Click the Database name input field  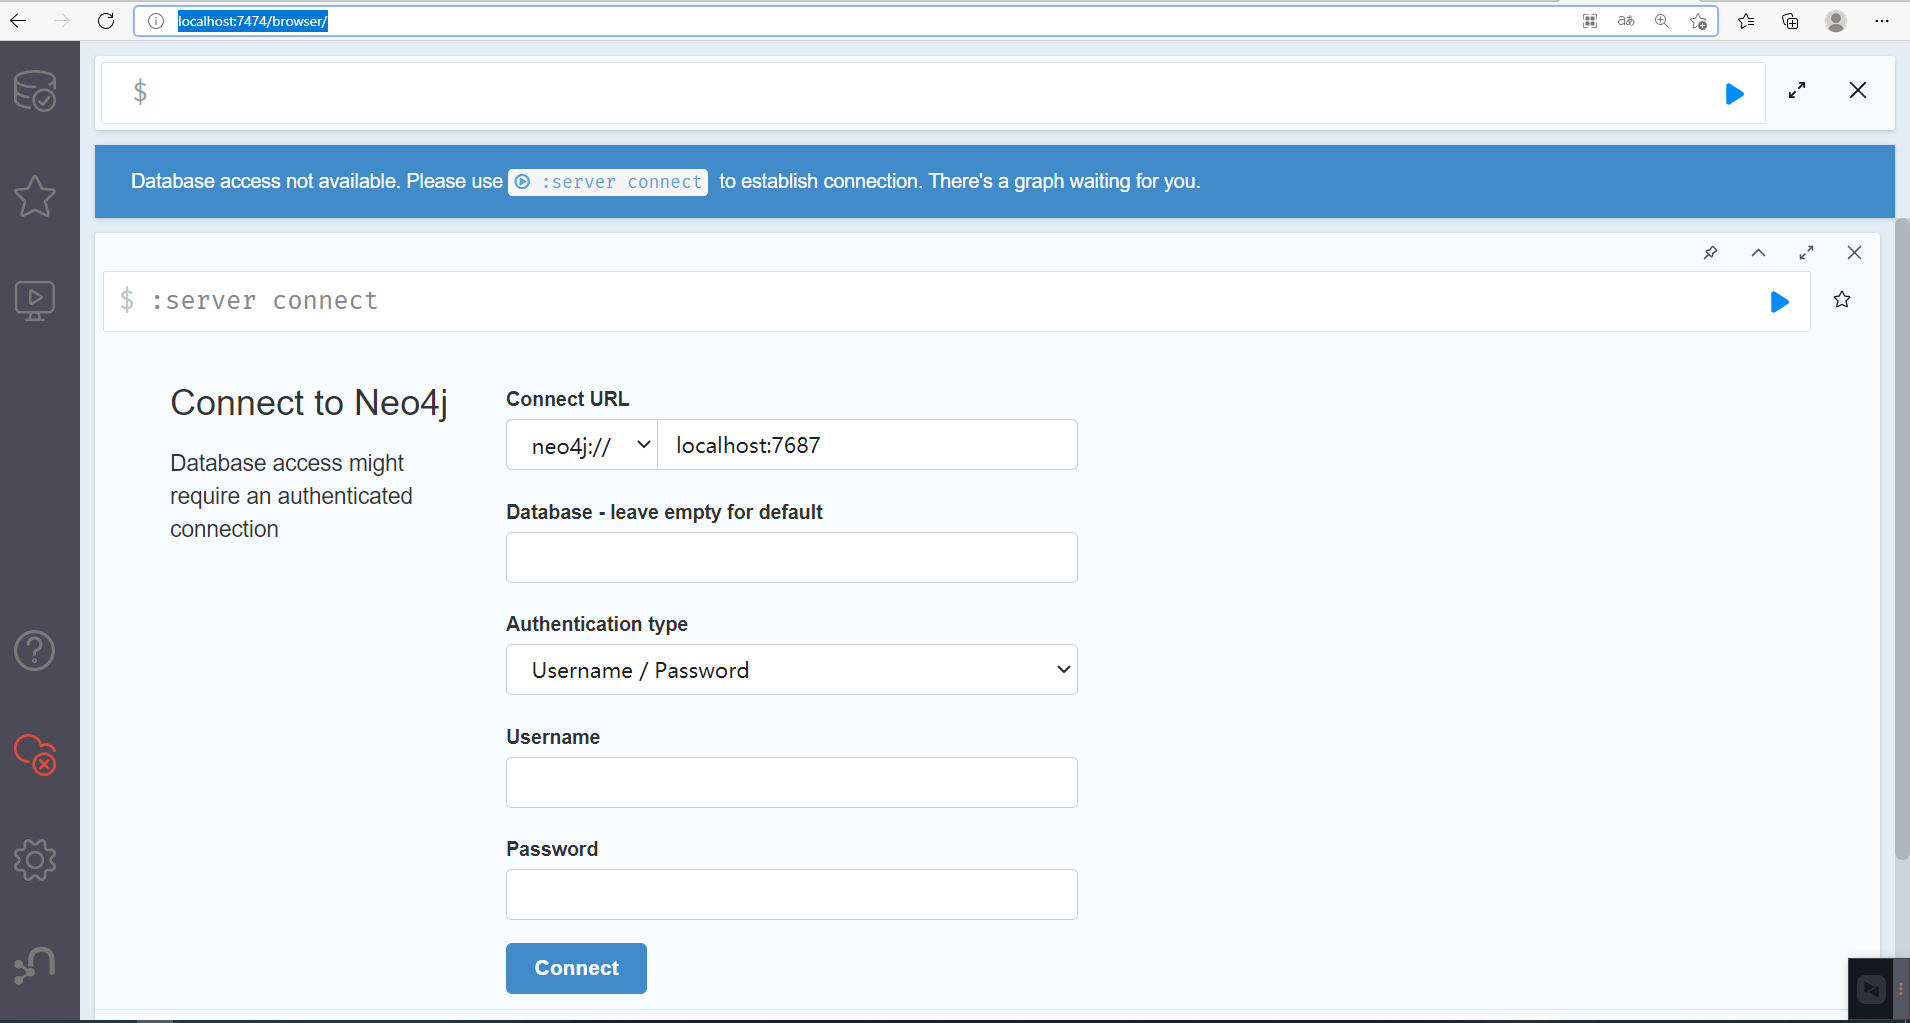[x=792, y=558]
